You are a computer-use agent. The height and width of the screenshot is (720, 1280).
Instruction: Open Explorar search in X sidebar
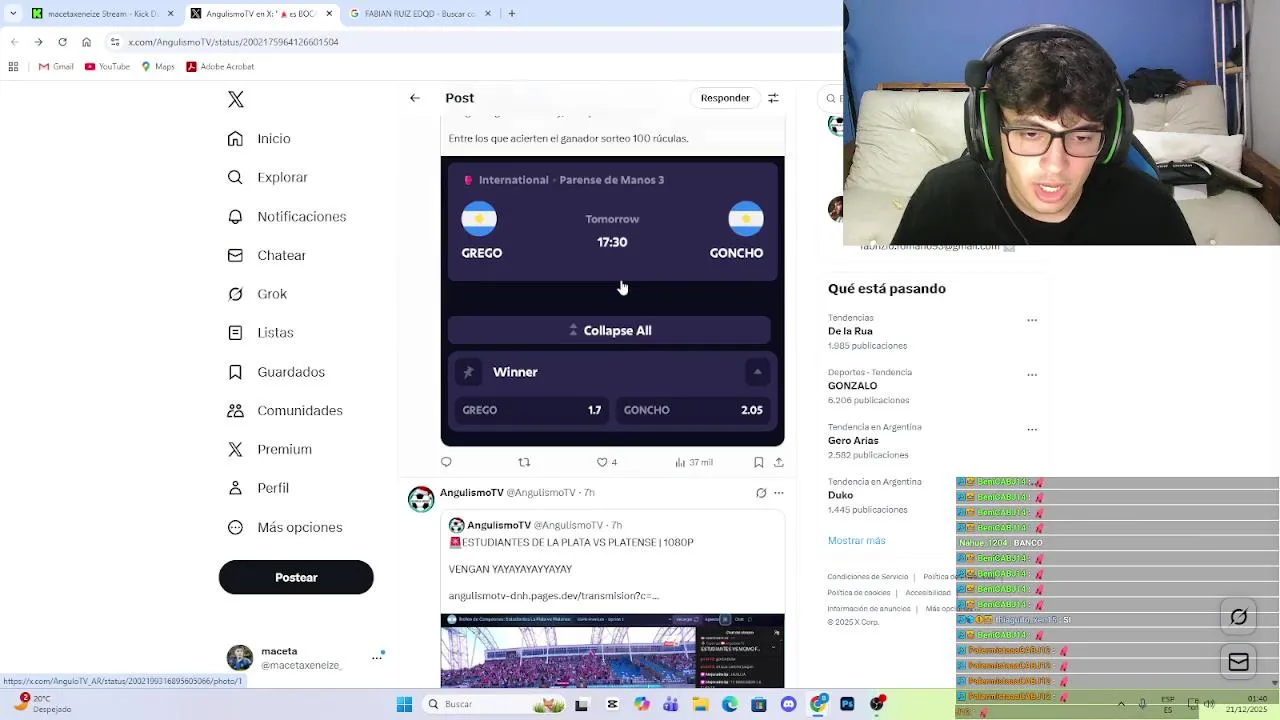click(x=267, y=178)
